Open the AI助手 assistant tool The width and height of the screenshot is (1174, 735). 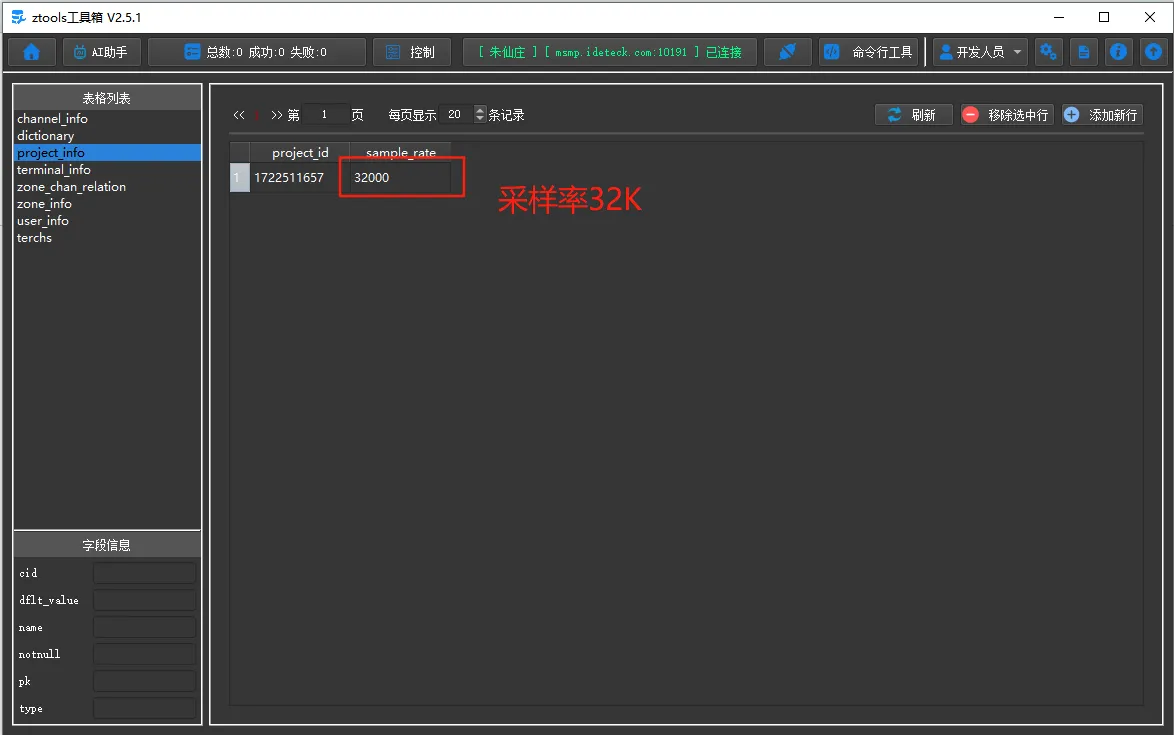point(100,51)
